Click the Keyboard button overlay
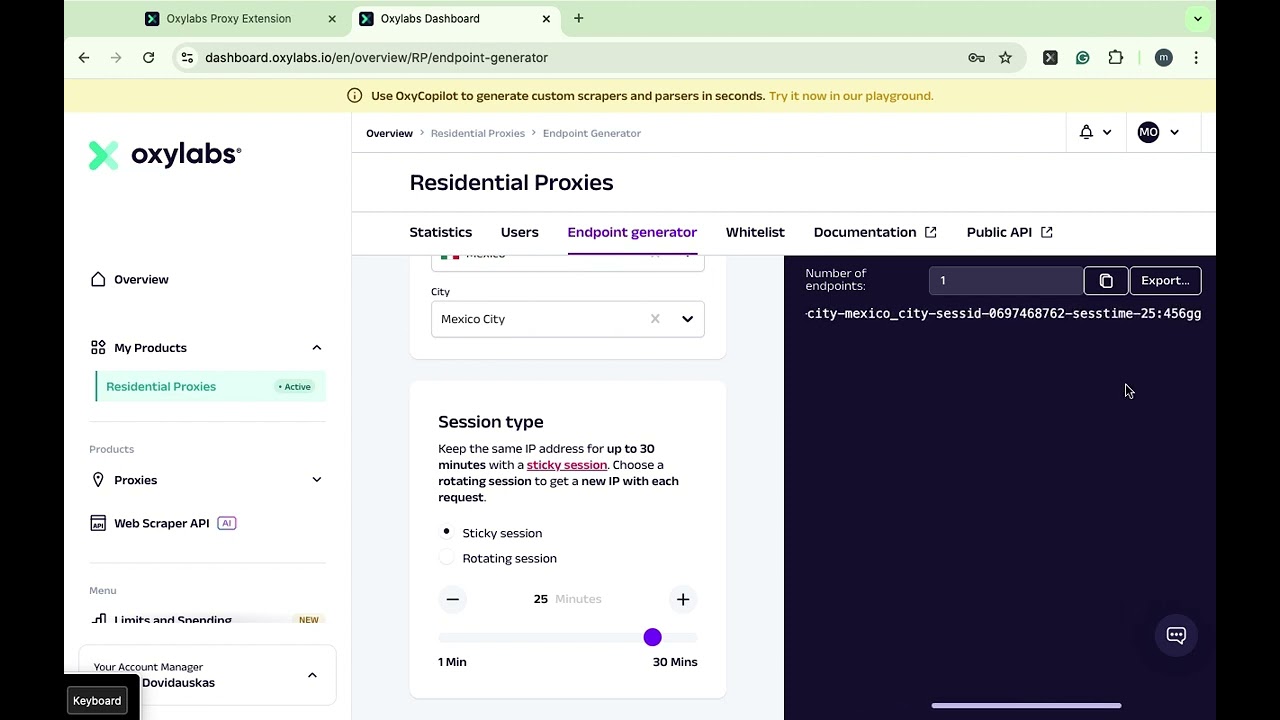This screenshot has width=1280, height=720. click(x=97, y=701)
